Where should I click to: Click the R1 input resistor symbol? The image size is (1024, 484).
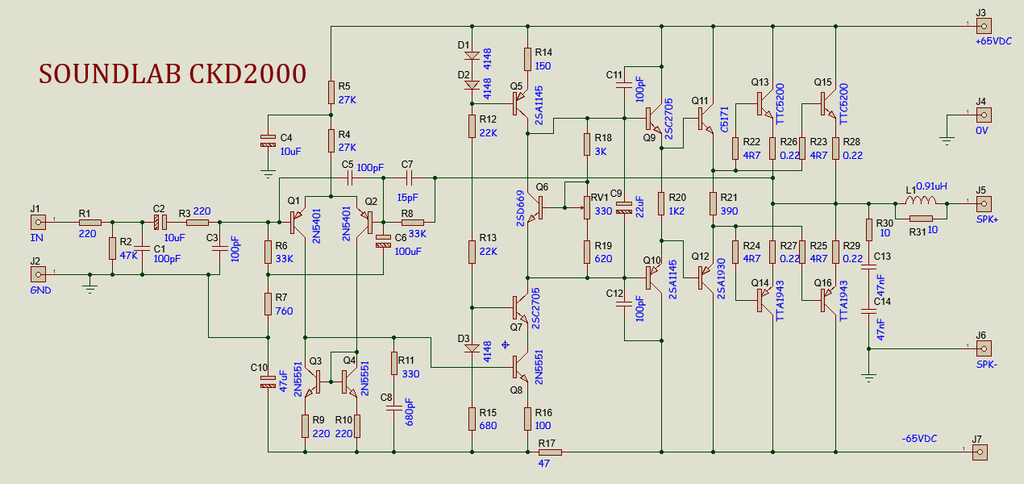[x=89, y=222]
